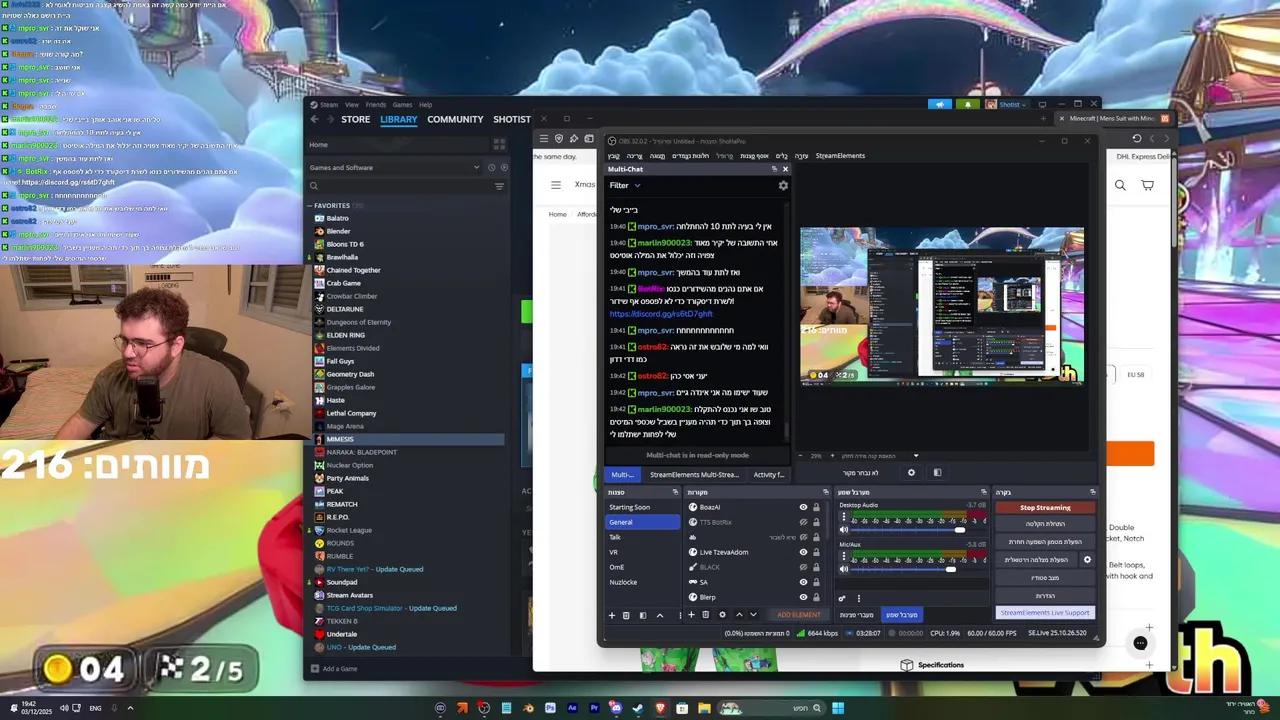The image size is (1280, 720).
Task: Open the preview scaling dropdown arrow
Action: (x=916, y=456)
